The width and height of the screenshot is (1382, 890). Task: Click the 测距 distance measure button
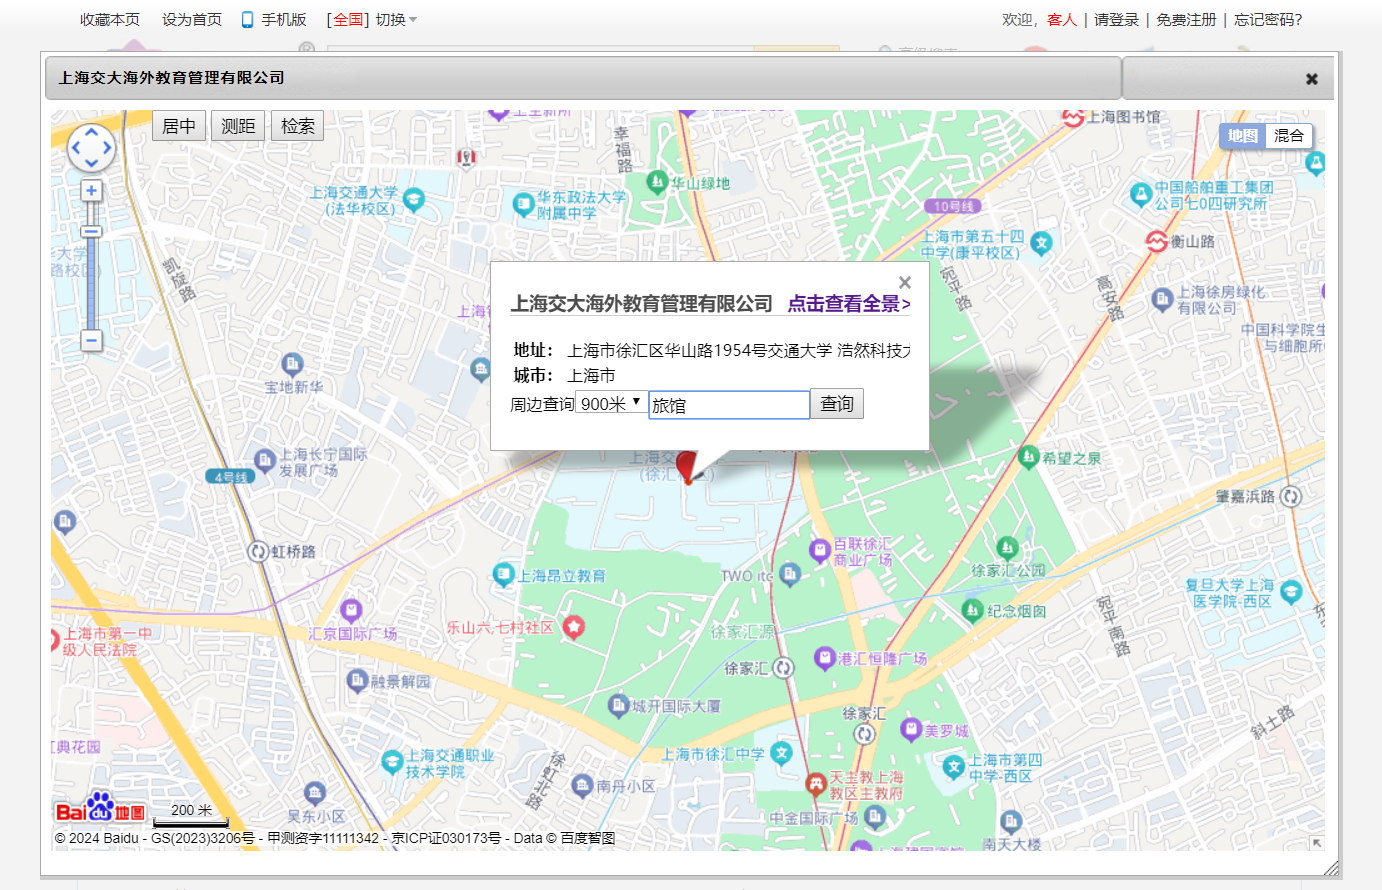(x=238, y=126)
